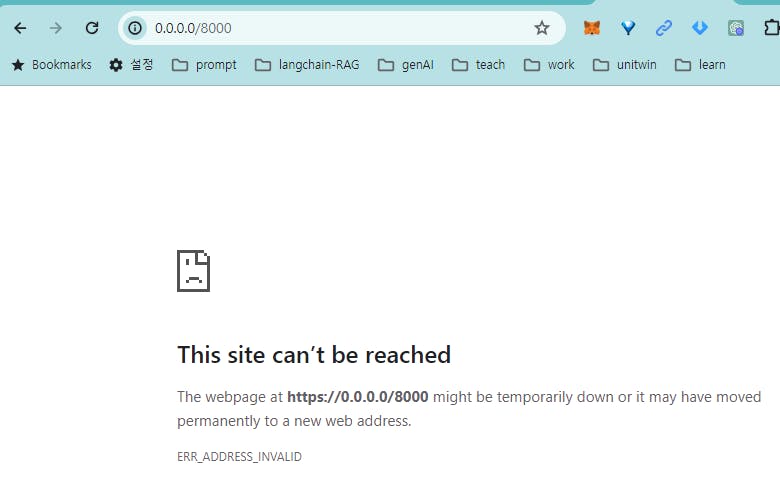The image size is (780, 482).
Task: Expand the prompt bookmarks folder
Action: (x=204, y=65)
